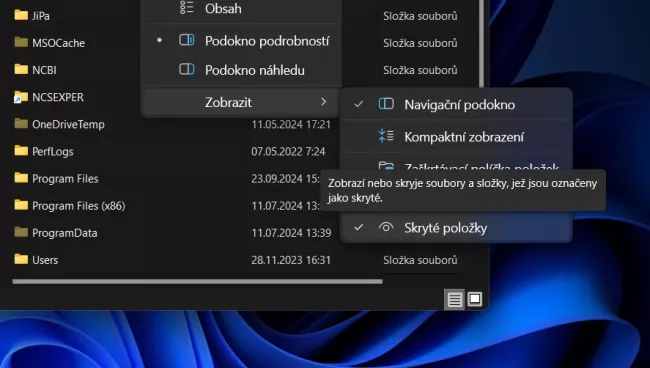
Task: Select the OneDriveTemp folder icon
Action: click(21, 123)
